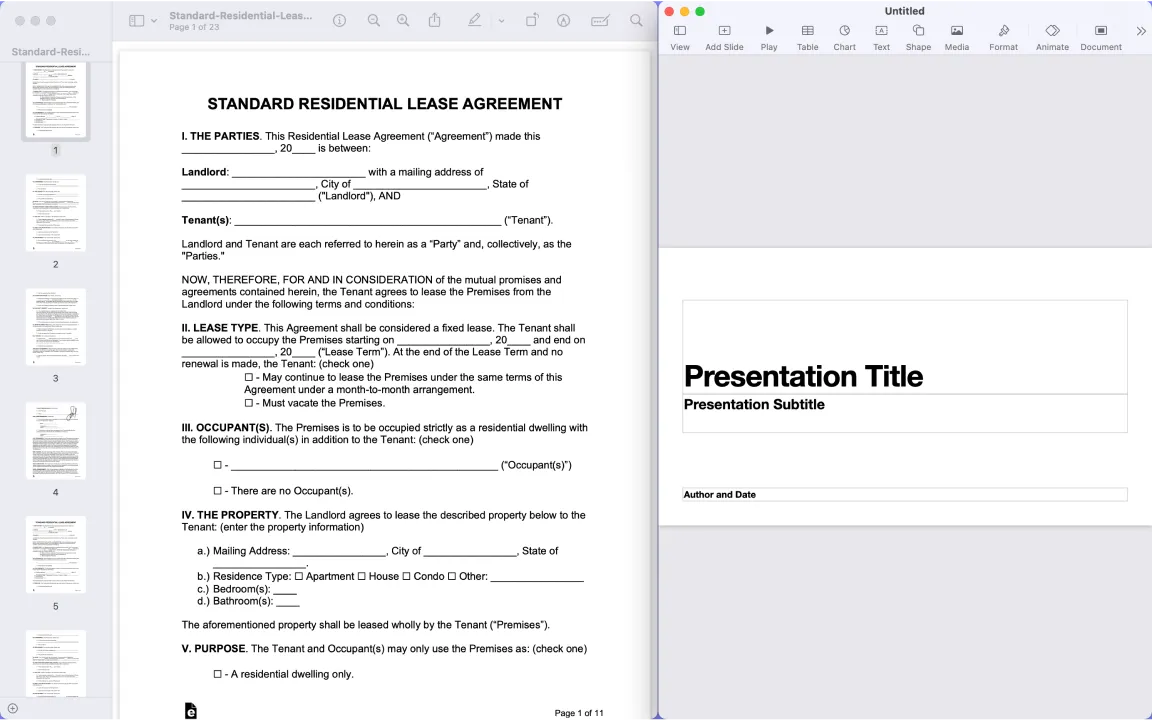Open the Document inspector in Keynote

pyautogui.click(x=1101, y=37)
